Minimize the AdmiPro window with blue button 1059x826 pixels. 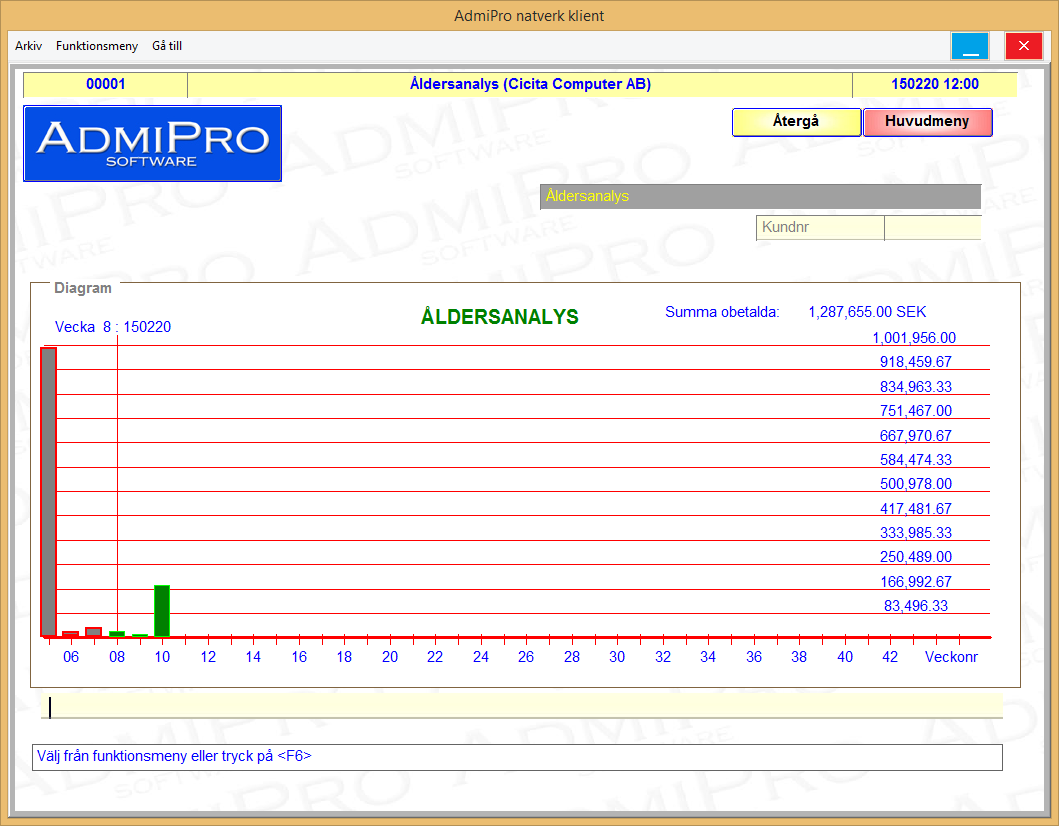point(969,46)
